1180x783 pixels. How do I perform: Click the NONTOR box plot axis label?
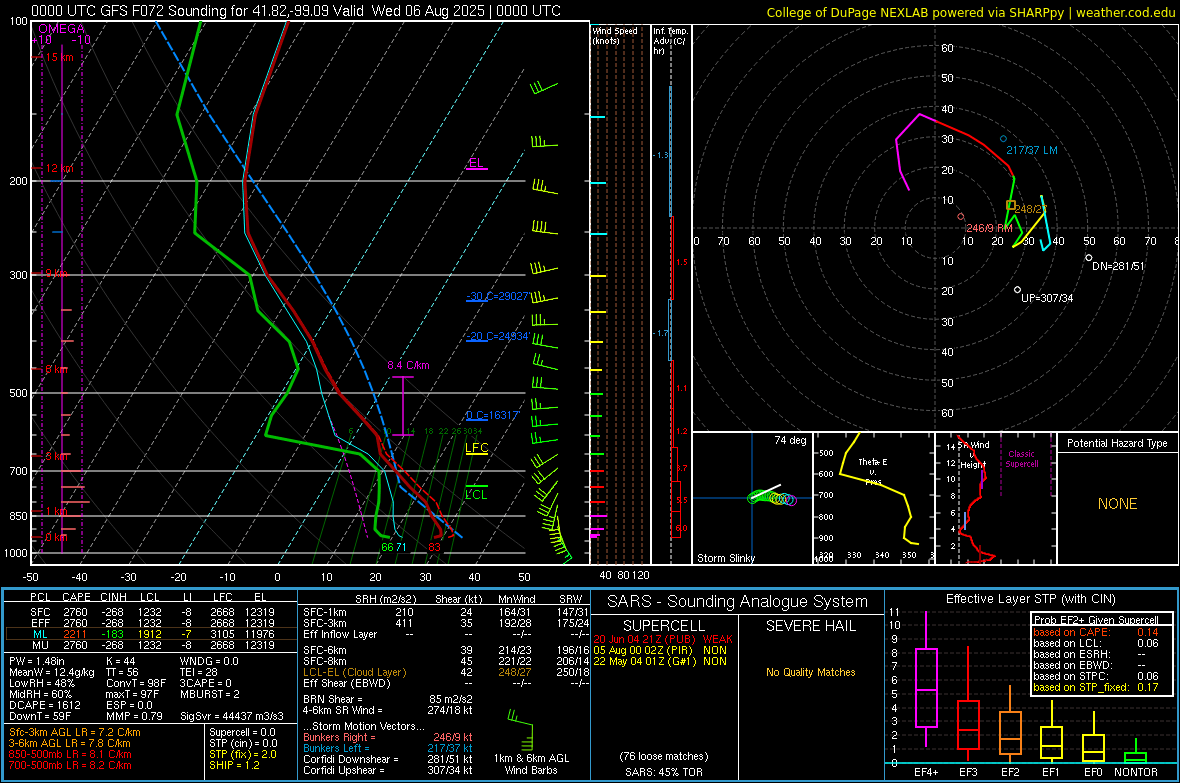point(1136,772)
